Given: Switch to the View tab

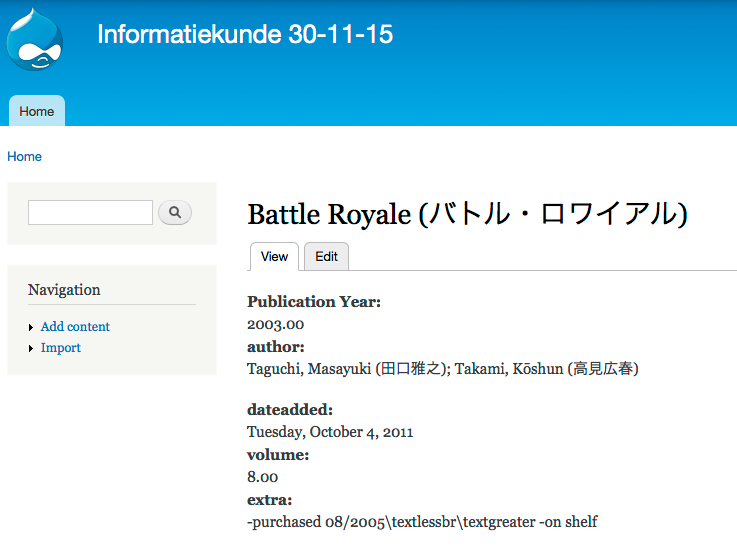Looking at the screenshot, I should point(274,256).
